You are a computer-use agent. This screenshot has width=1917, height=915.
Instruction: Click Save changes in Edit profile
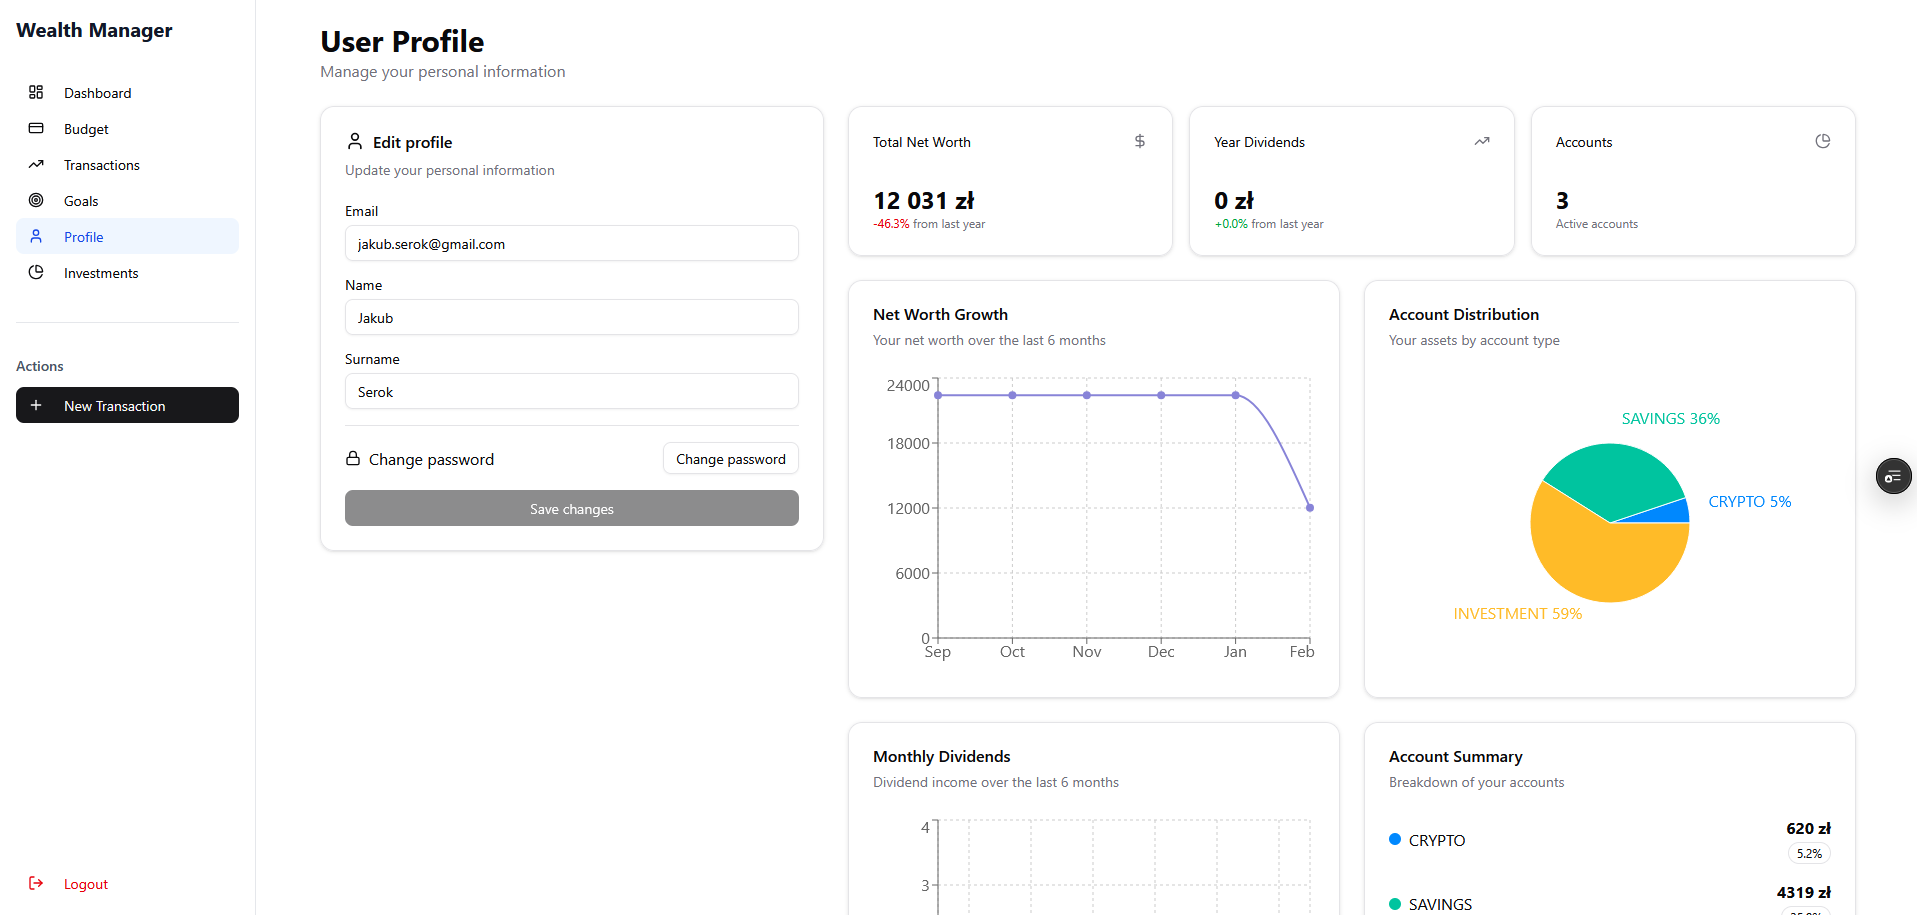click(570, 508)
